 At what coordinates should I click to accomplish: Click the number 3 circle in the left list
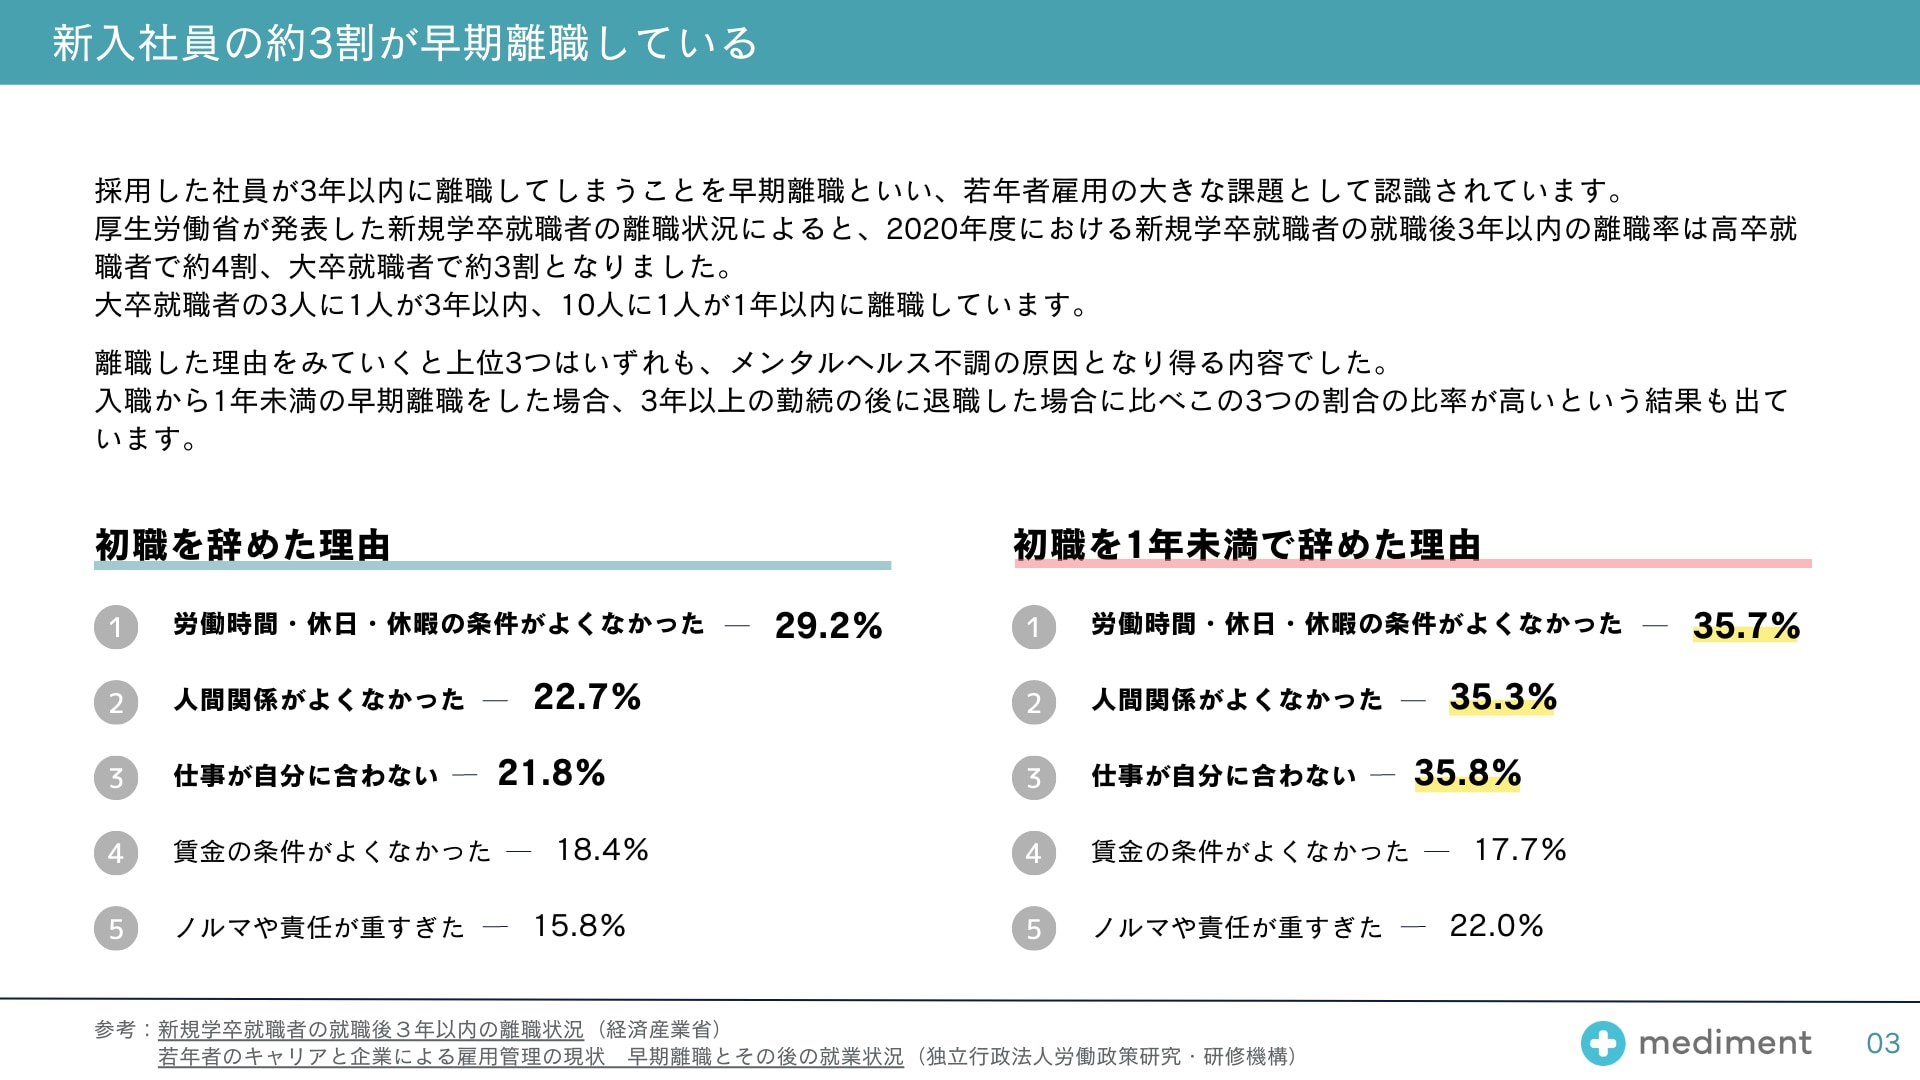116,777
